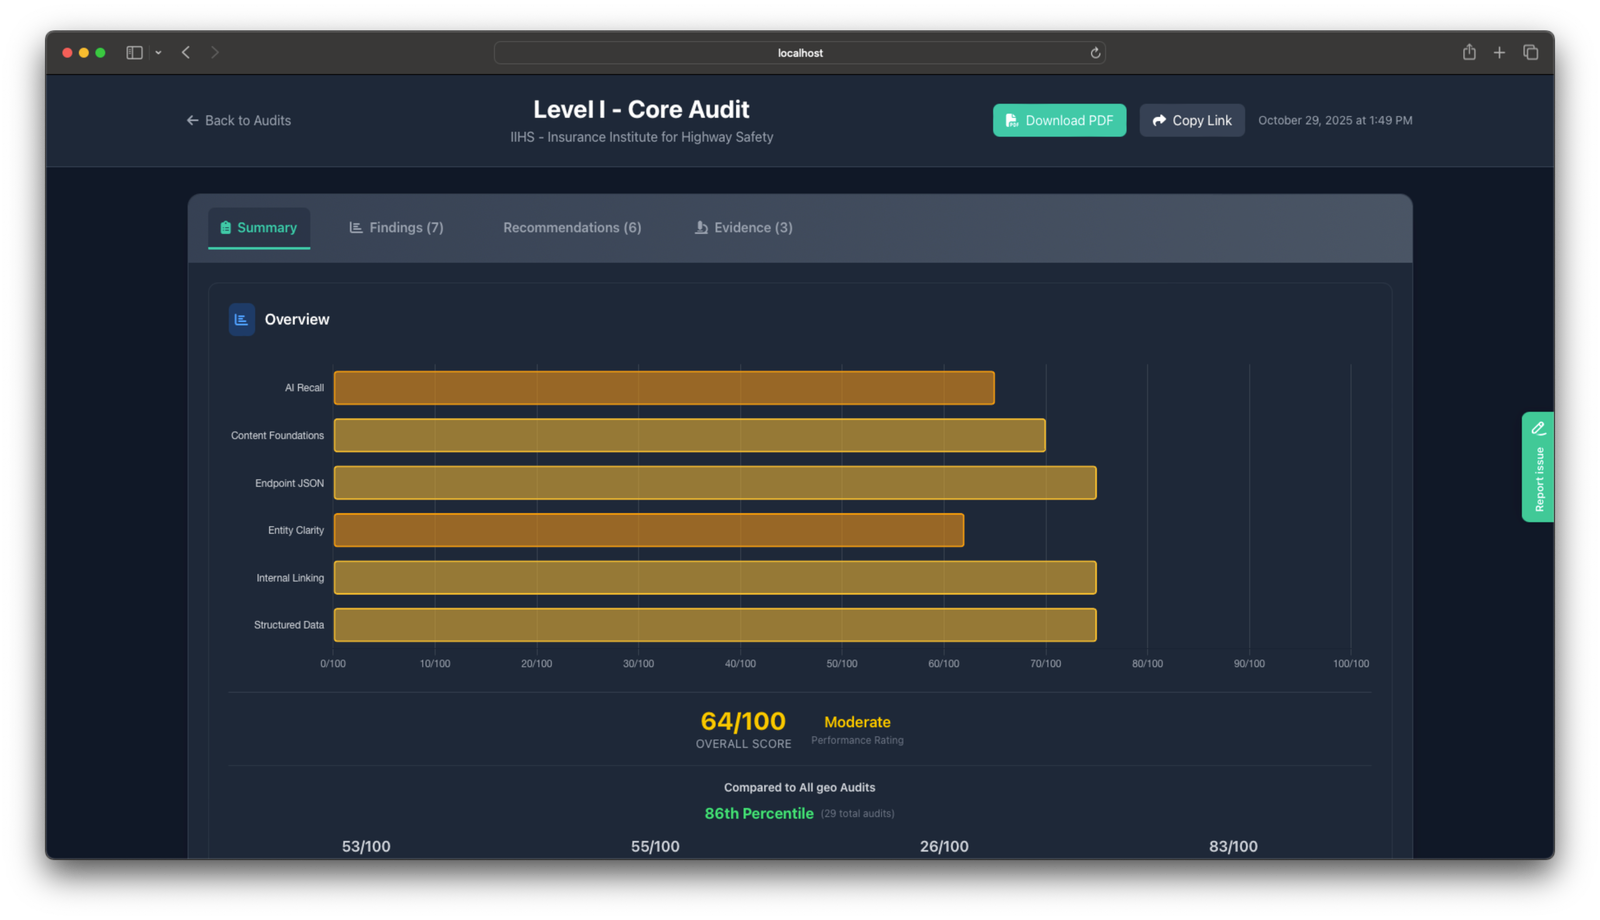
Task: Click the Report issue side button
Action: [x=1538, y=467]
